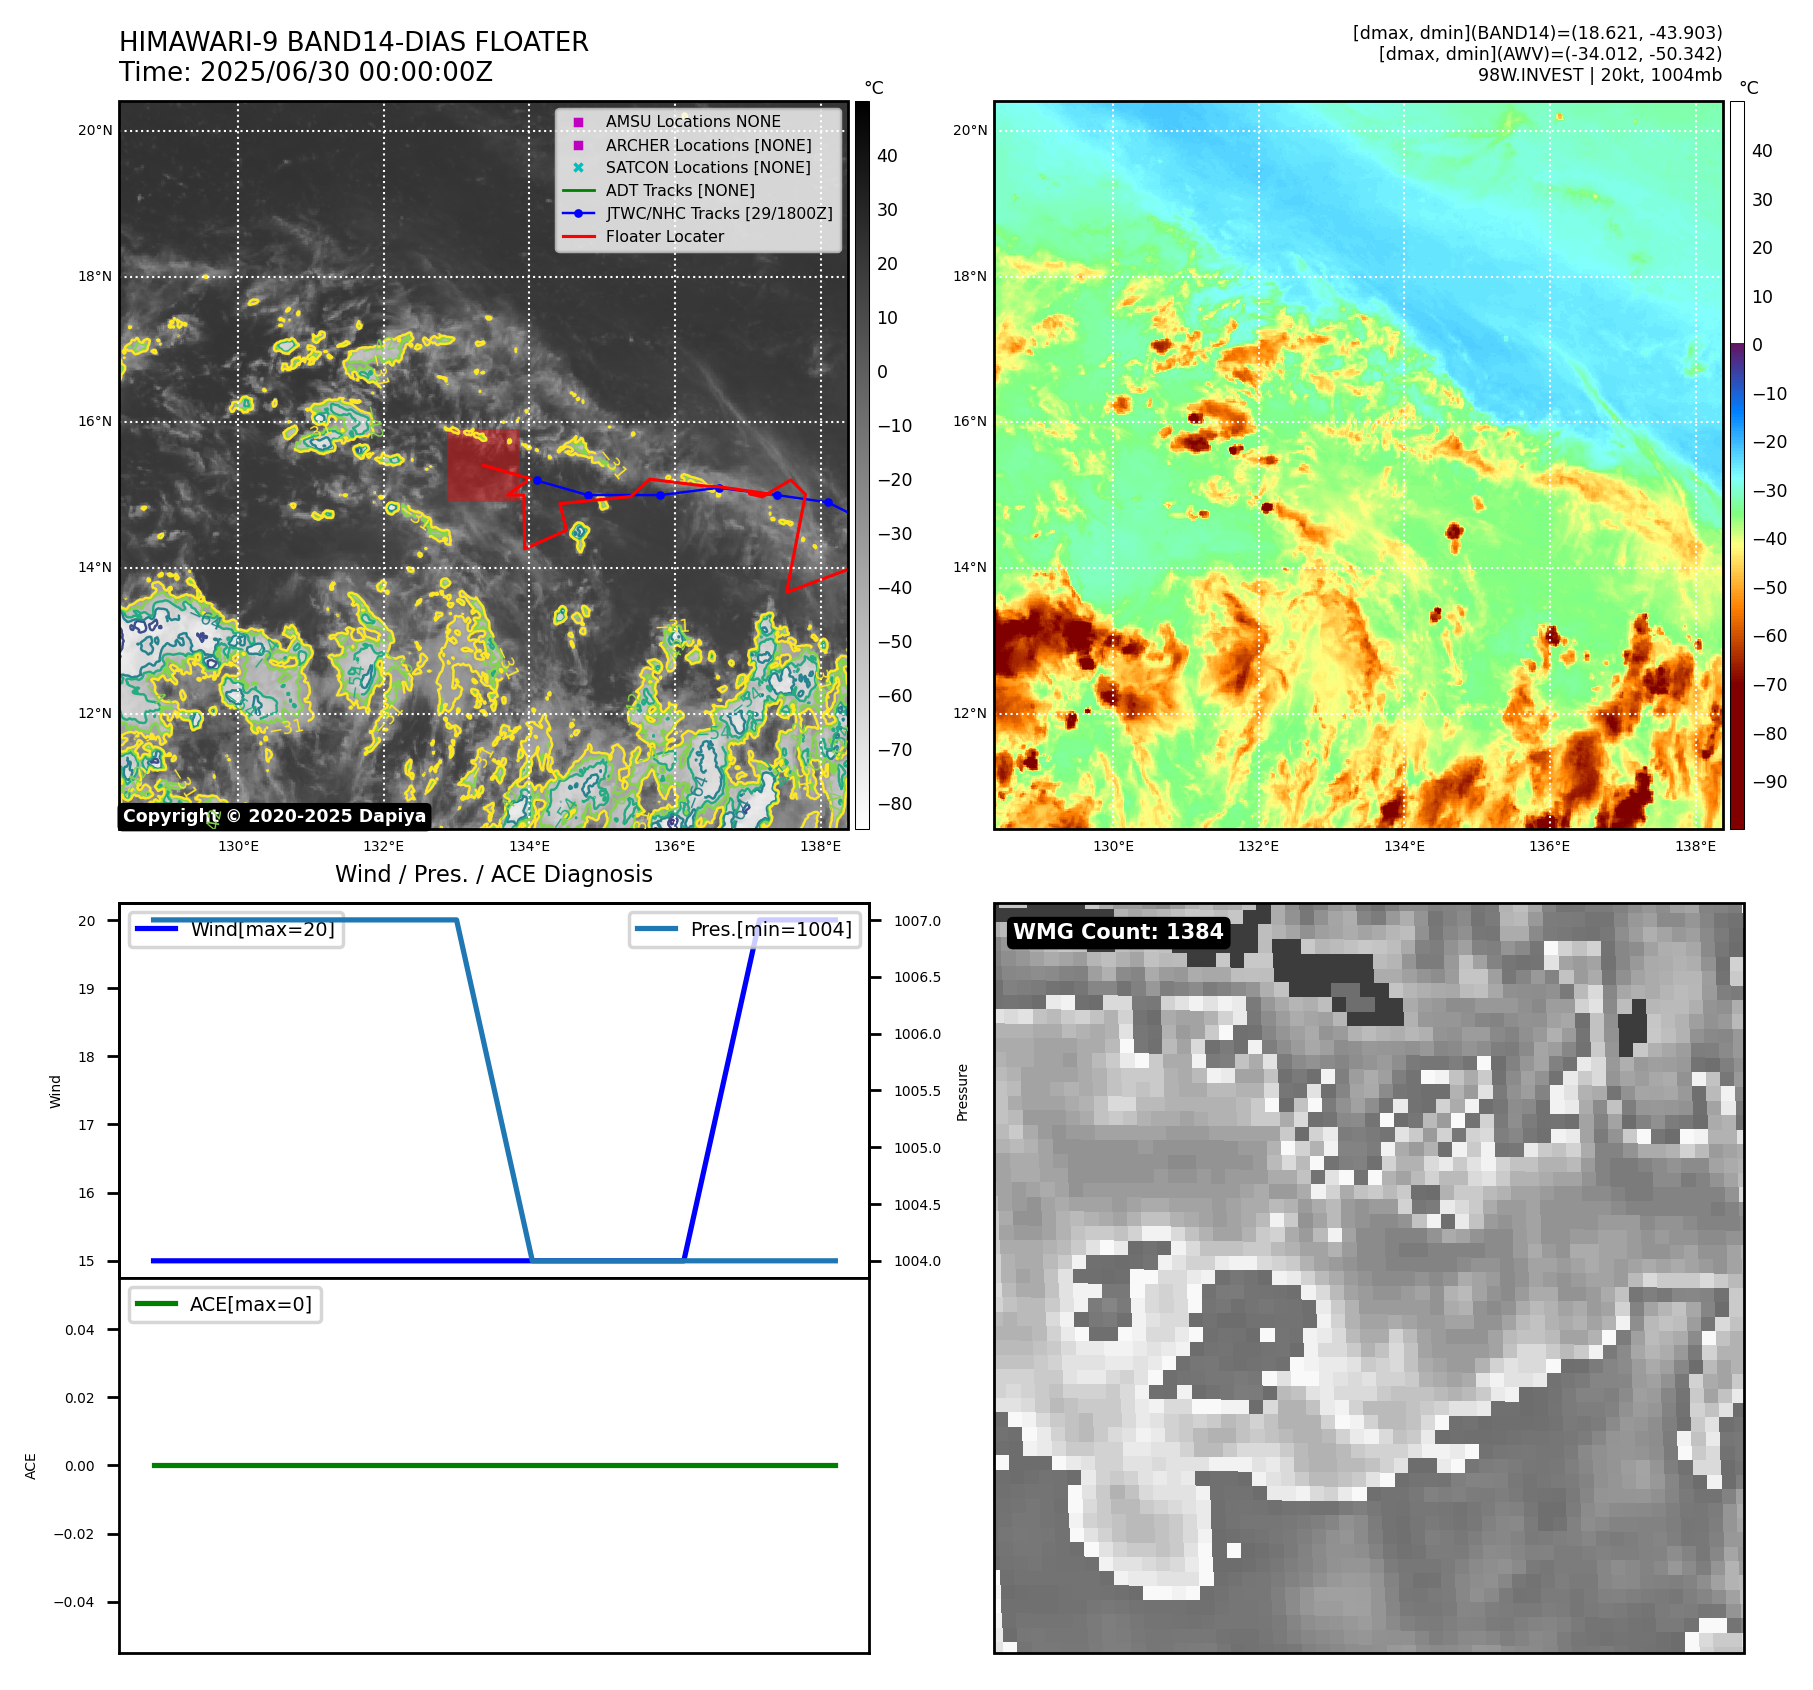Click the BAND14 dmax dmin readout text
The image size is (1813, 1690).
click(1537, 33)
